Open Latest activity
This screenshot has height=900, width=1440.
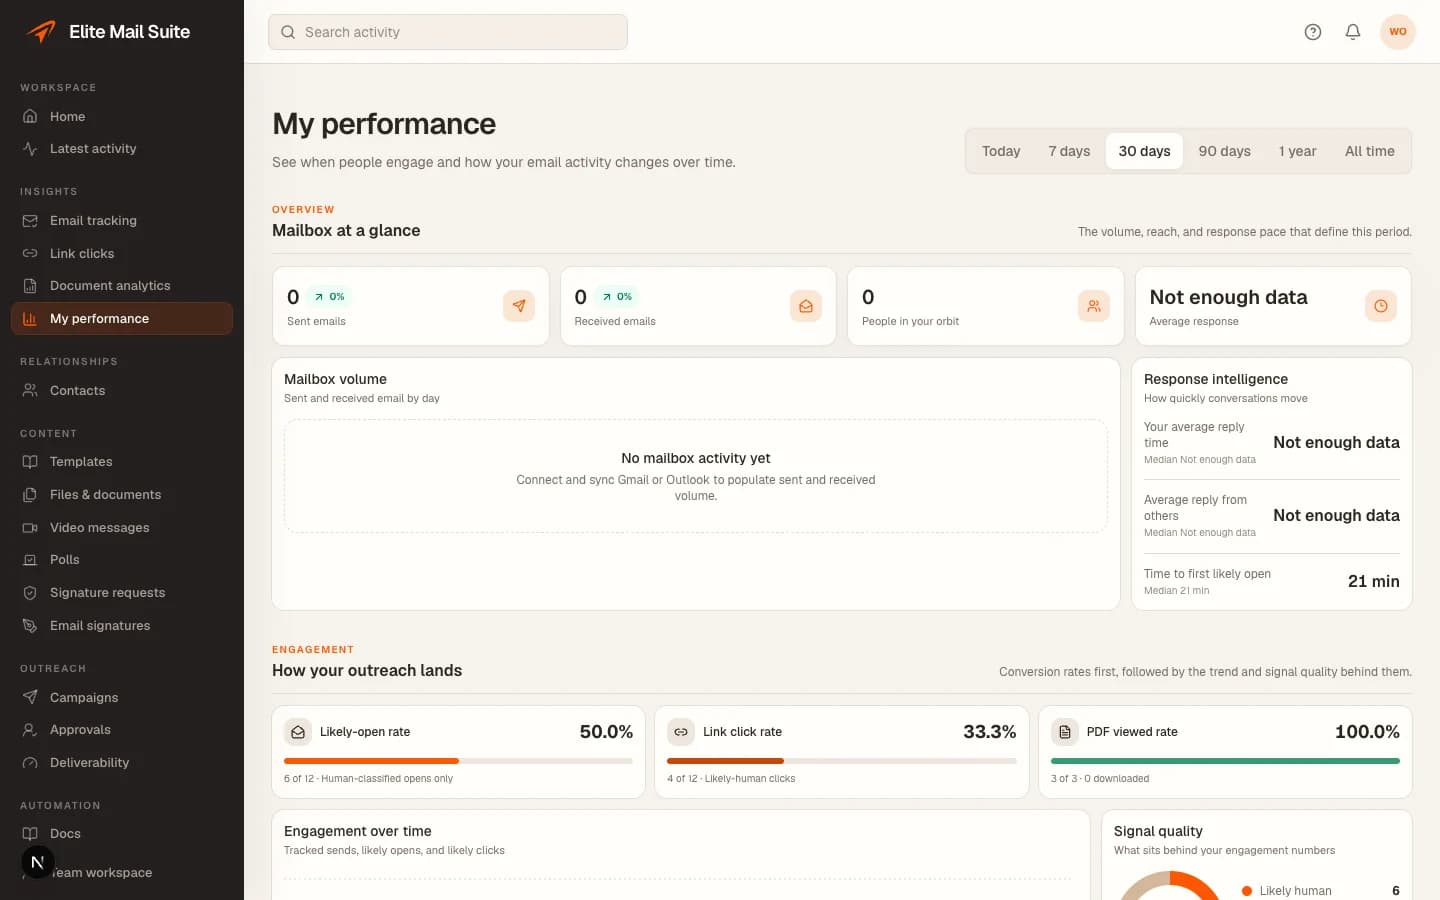click(x=122, y=149)
